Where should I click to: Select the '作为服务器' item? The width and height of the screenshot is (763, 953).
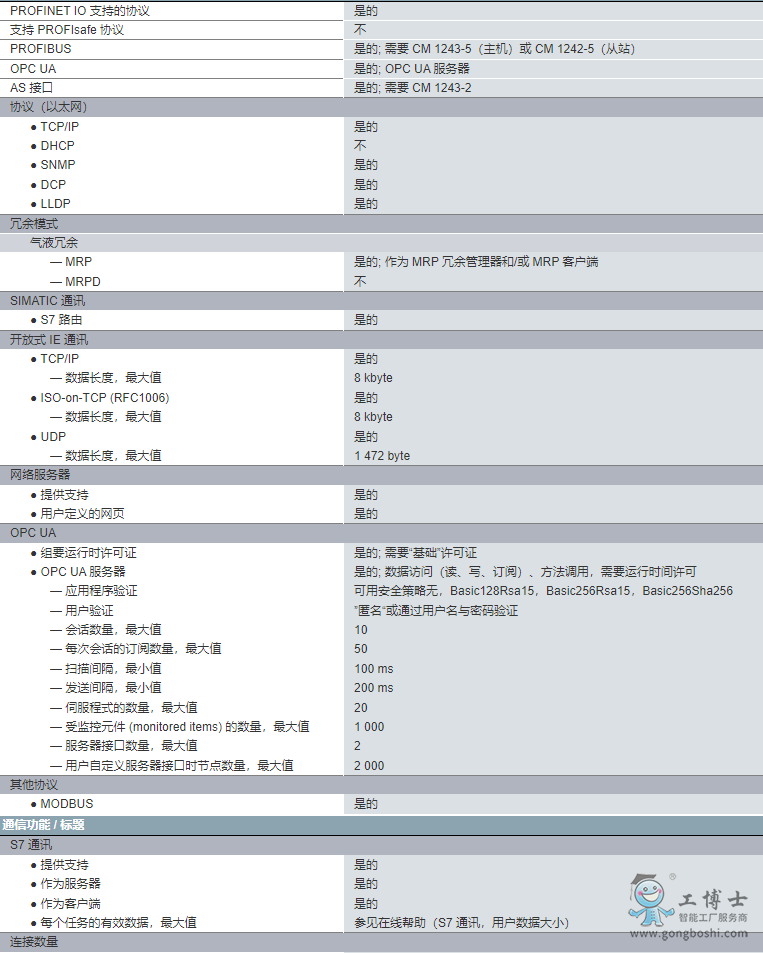[x=65, y=884]
